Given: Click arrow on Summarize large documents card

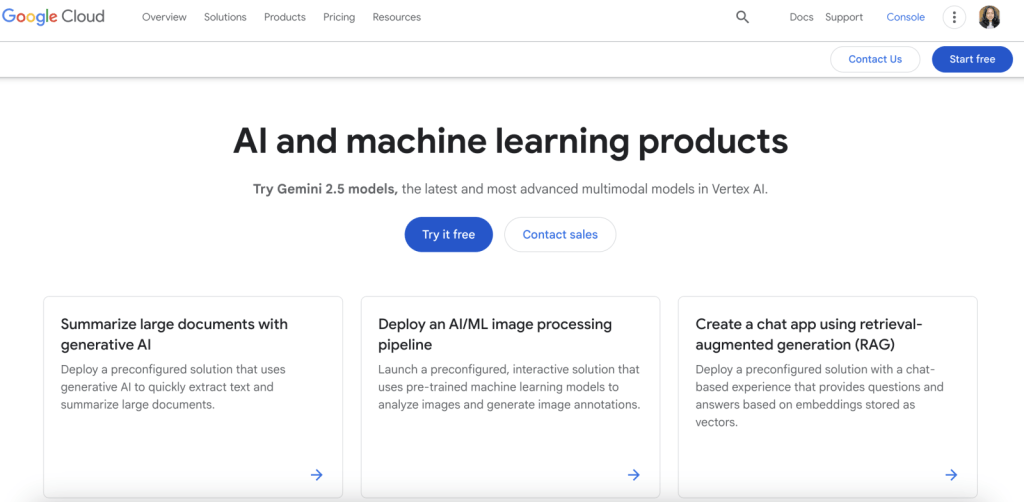Looking at the screenshot, I should click(316, 475).
